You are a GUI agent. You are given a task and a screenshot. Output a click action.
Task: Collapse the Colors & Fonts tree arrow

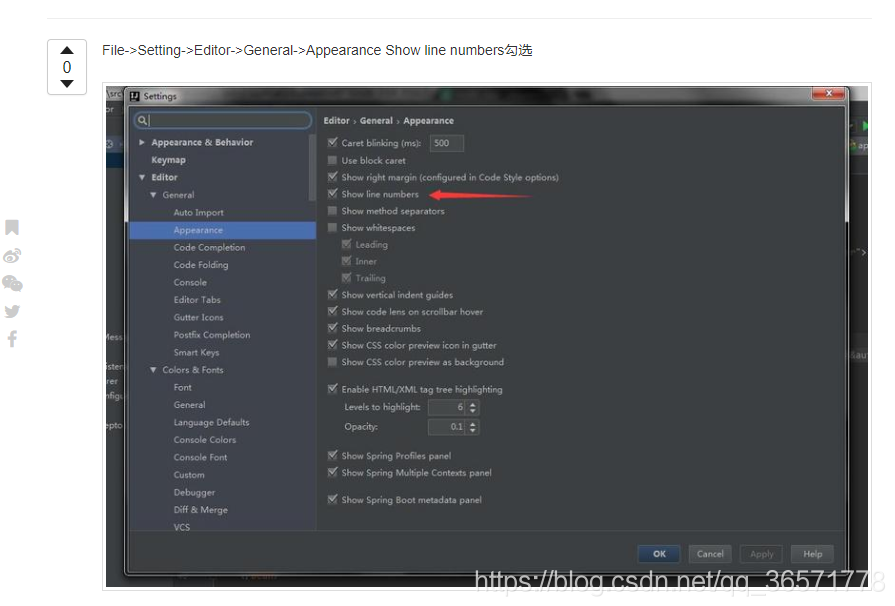coord(153,370)
